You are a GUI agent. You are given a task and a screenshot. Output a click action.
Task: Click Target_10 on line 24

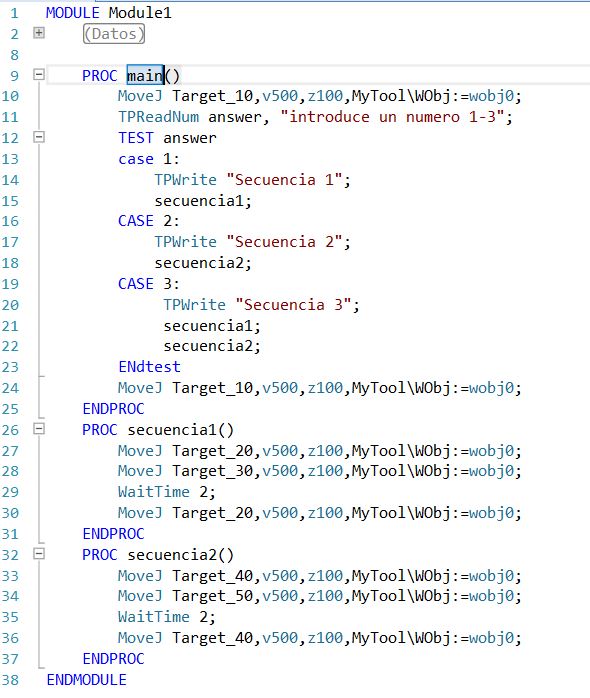coord(212,388)
